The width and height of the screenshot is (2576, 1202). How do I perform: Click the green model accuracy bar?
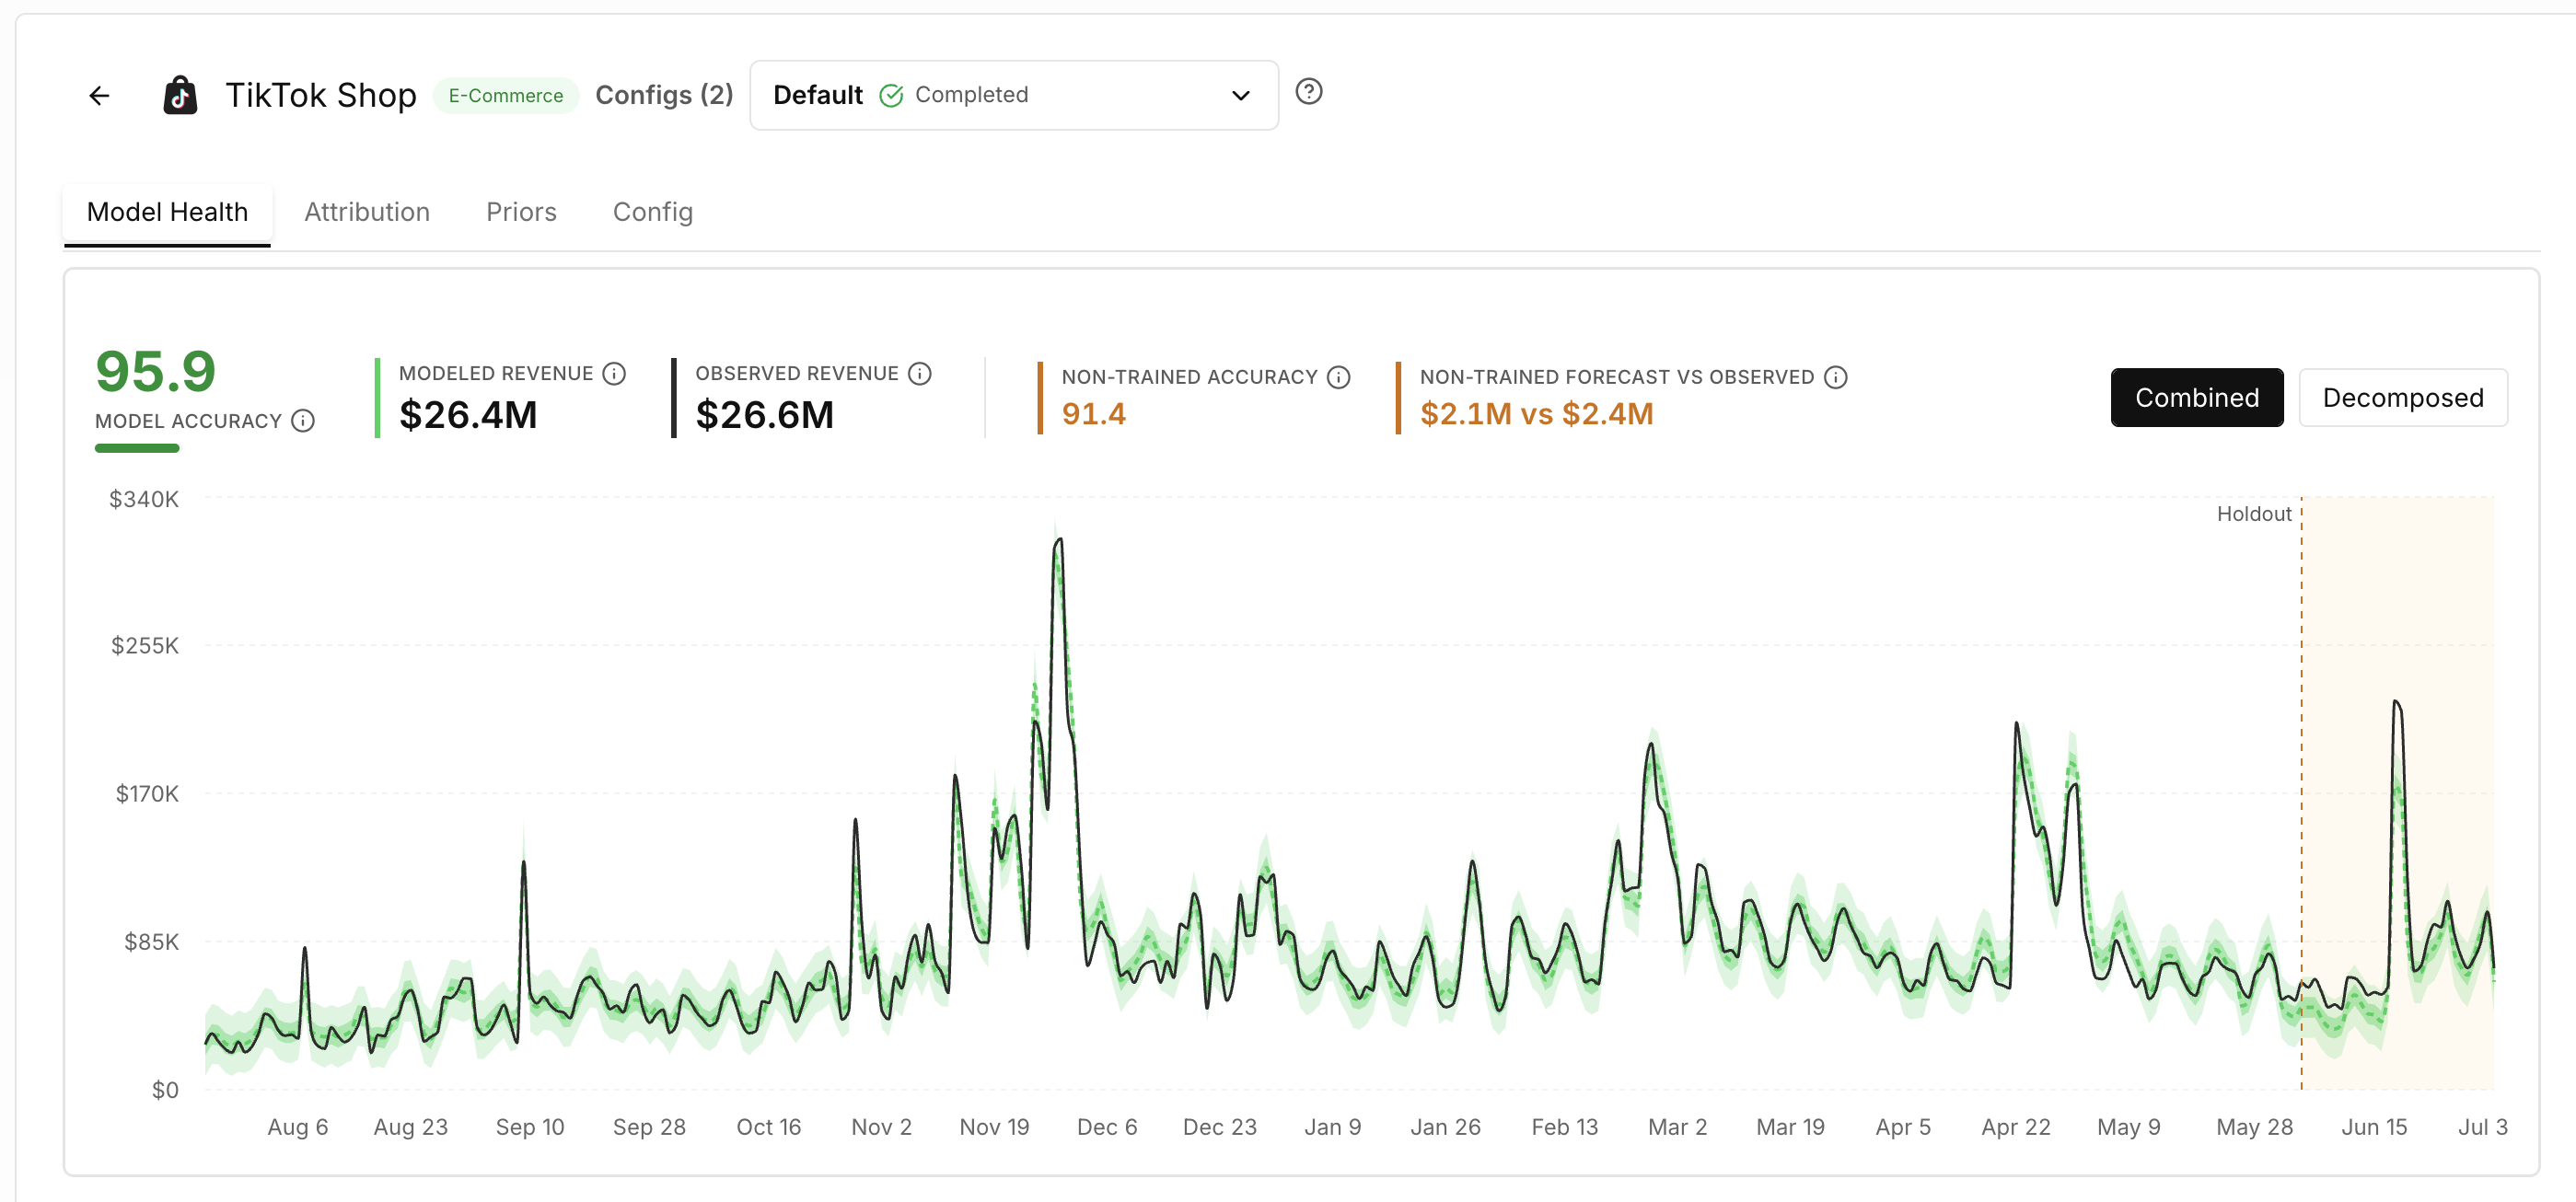pos(137,448)
